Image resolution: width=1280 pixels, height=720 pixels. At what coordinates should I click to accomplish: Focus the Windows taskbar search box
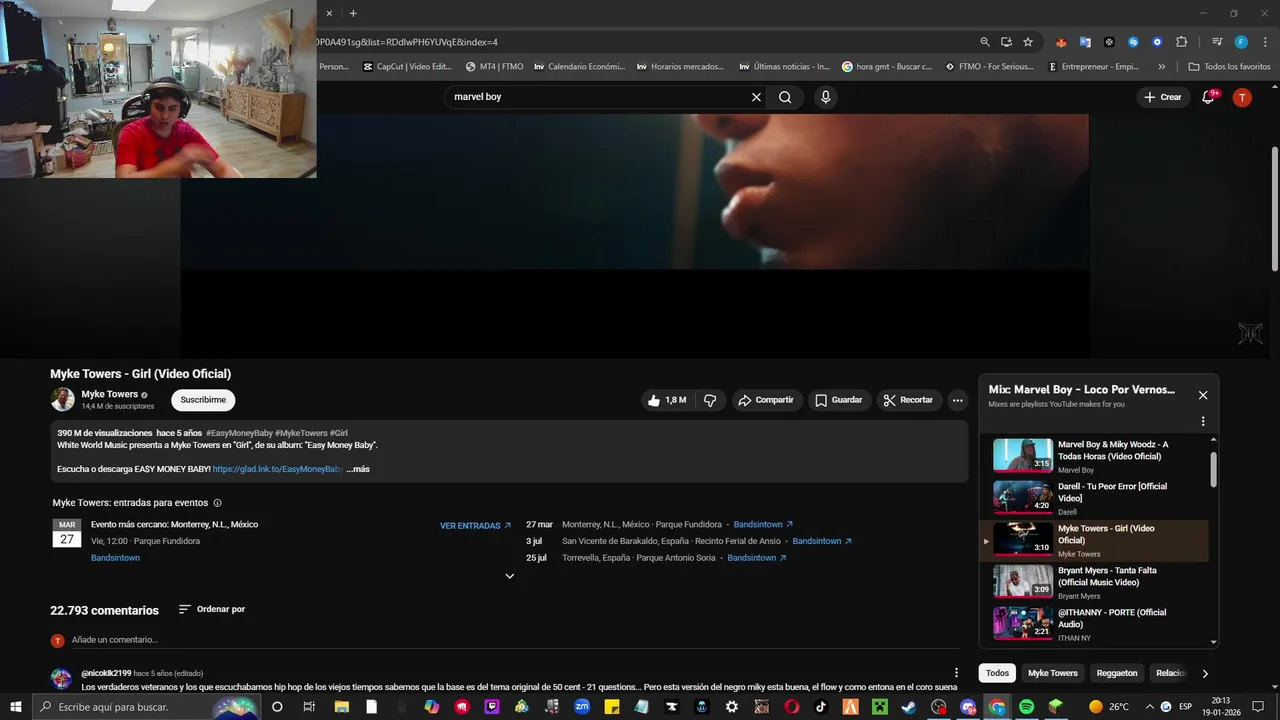147,707
